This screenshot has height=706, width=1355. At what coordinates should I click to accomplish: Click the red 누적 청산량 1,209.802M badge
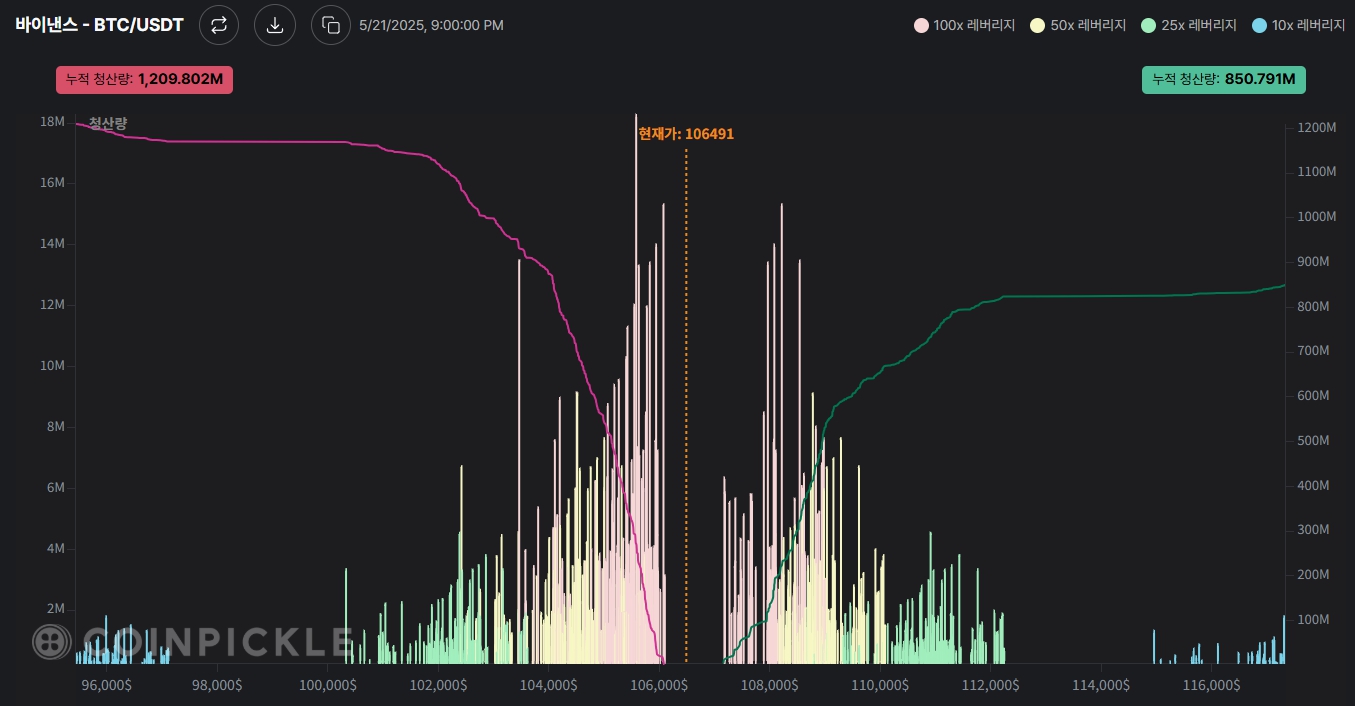coord(144,79)
